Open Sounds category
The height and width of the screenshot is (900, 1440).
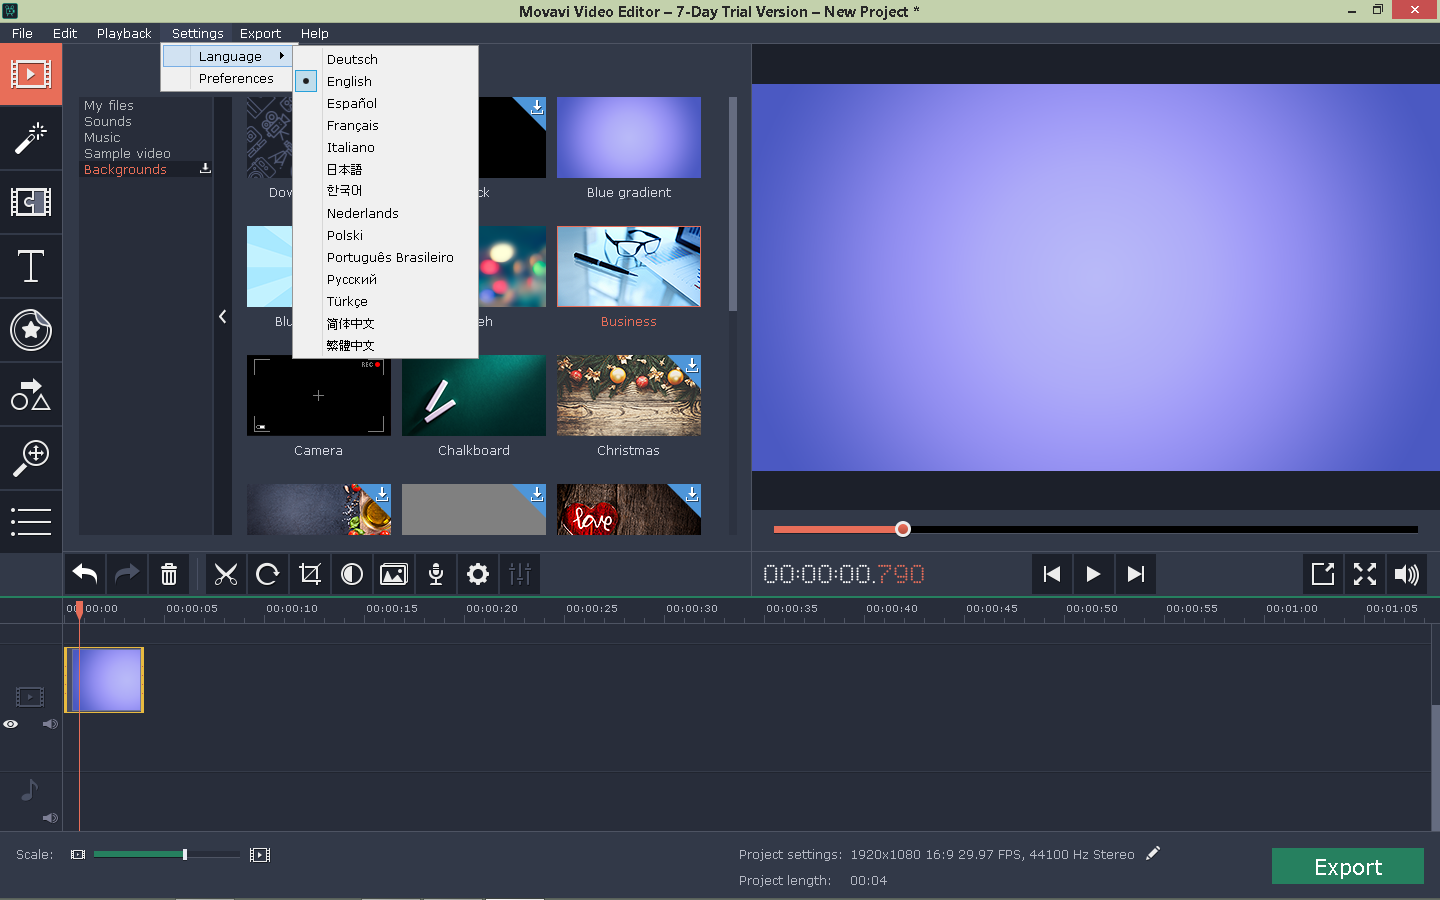click(x=108, y=121)
